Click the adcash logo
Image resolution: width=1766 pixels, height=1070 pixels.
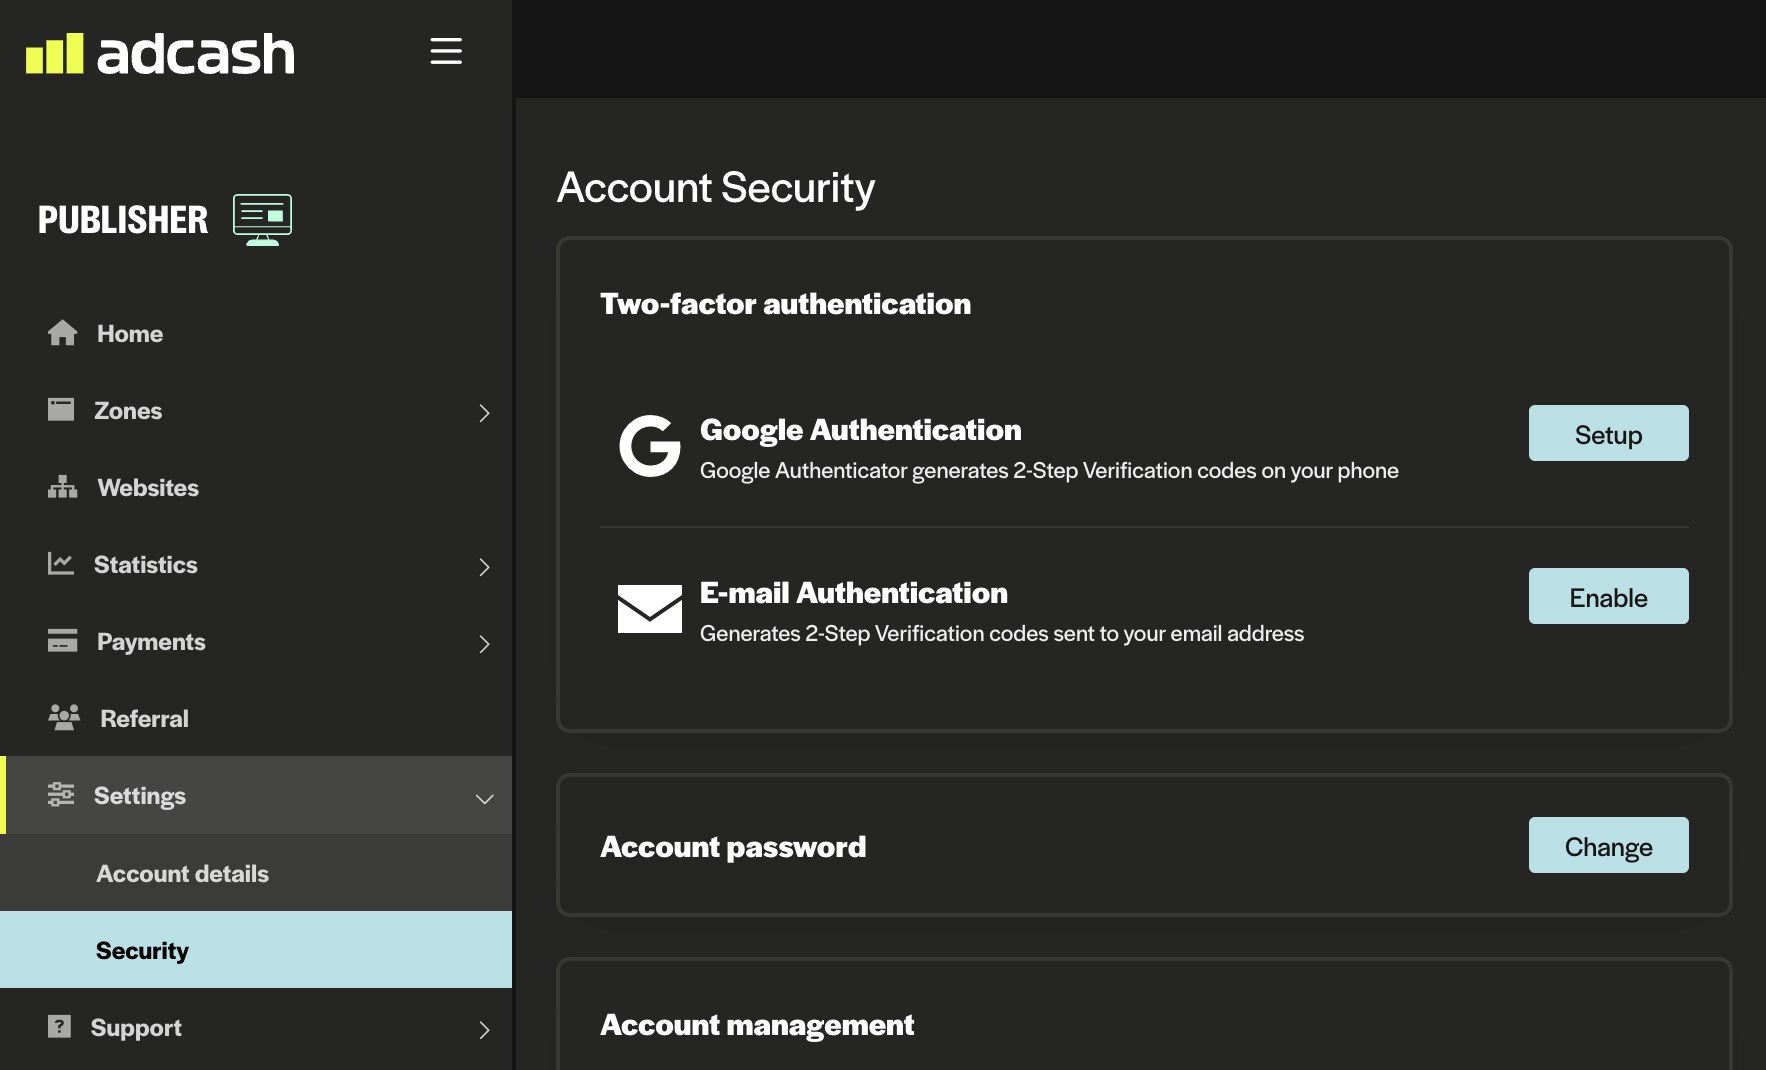(x=160, y=53)
